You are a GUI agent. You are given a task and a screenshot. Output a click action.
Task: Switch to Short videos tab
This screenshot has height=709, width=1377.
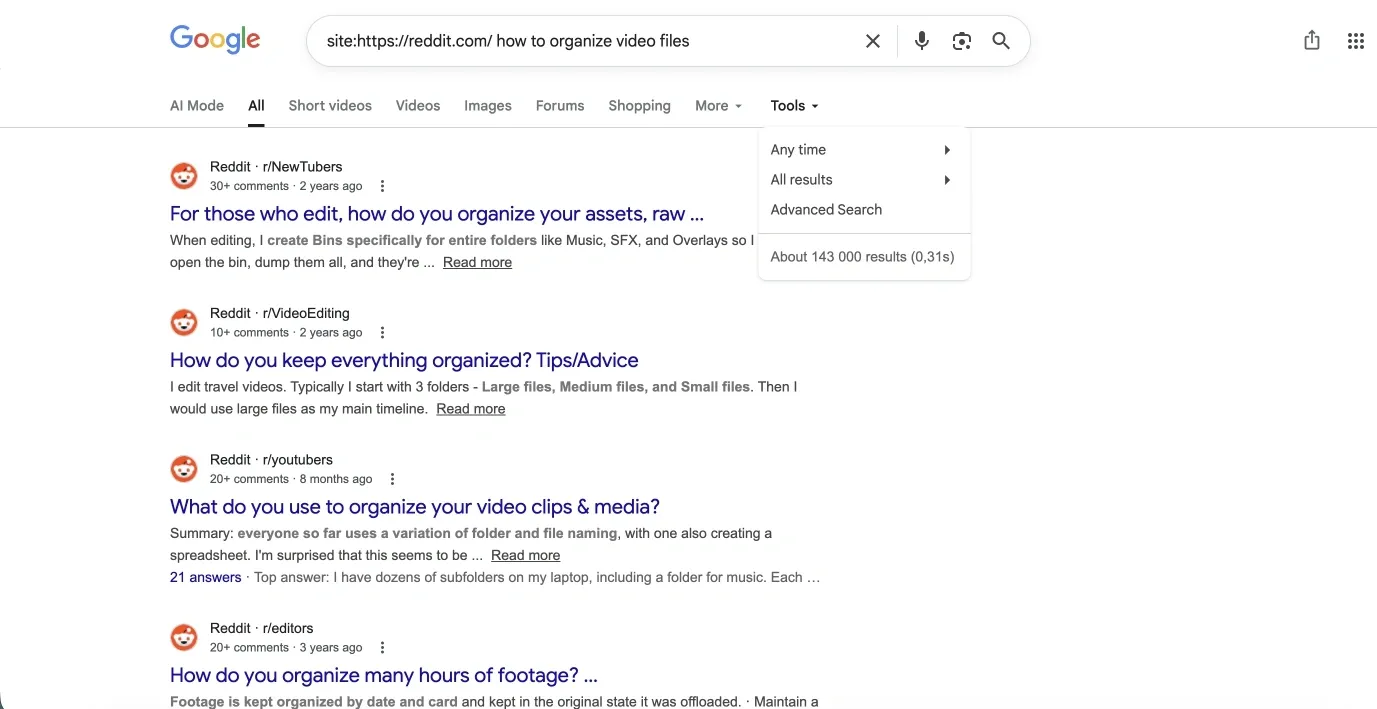point(330,106)
